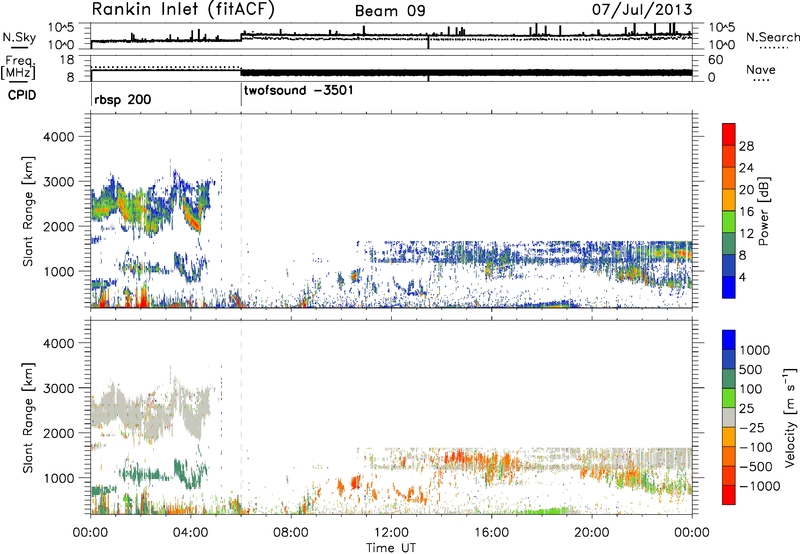Click the '12' value on Power colorbar
Image resolution: width=800 pixels, height=554 pixels.
coord(746,234)
